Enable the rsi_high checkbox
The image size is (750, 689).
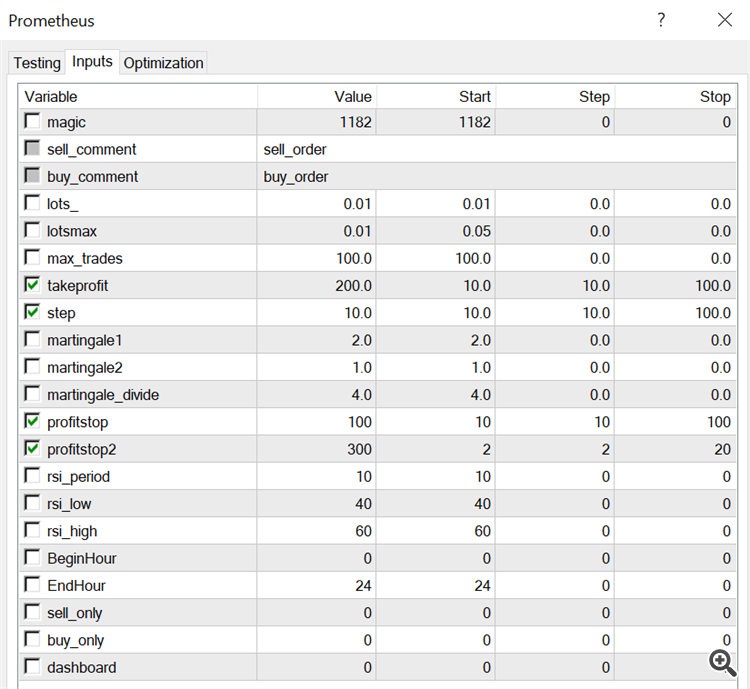32,530
